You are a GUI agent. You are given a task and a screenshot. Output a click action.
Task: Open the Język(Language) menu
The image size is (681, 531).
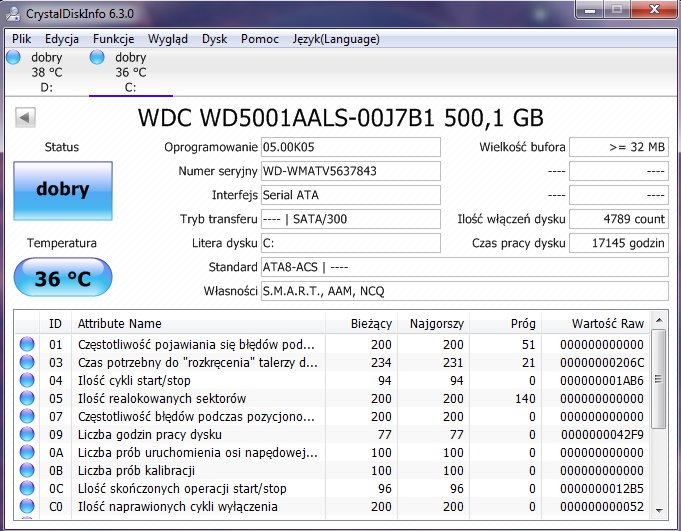[x=336, y=39]
